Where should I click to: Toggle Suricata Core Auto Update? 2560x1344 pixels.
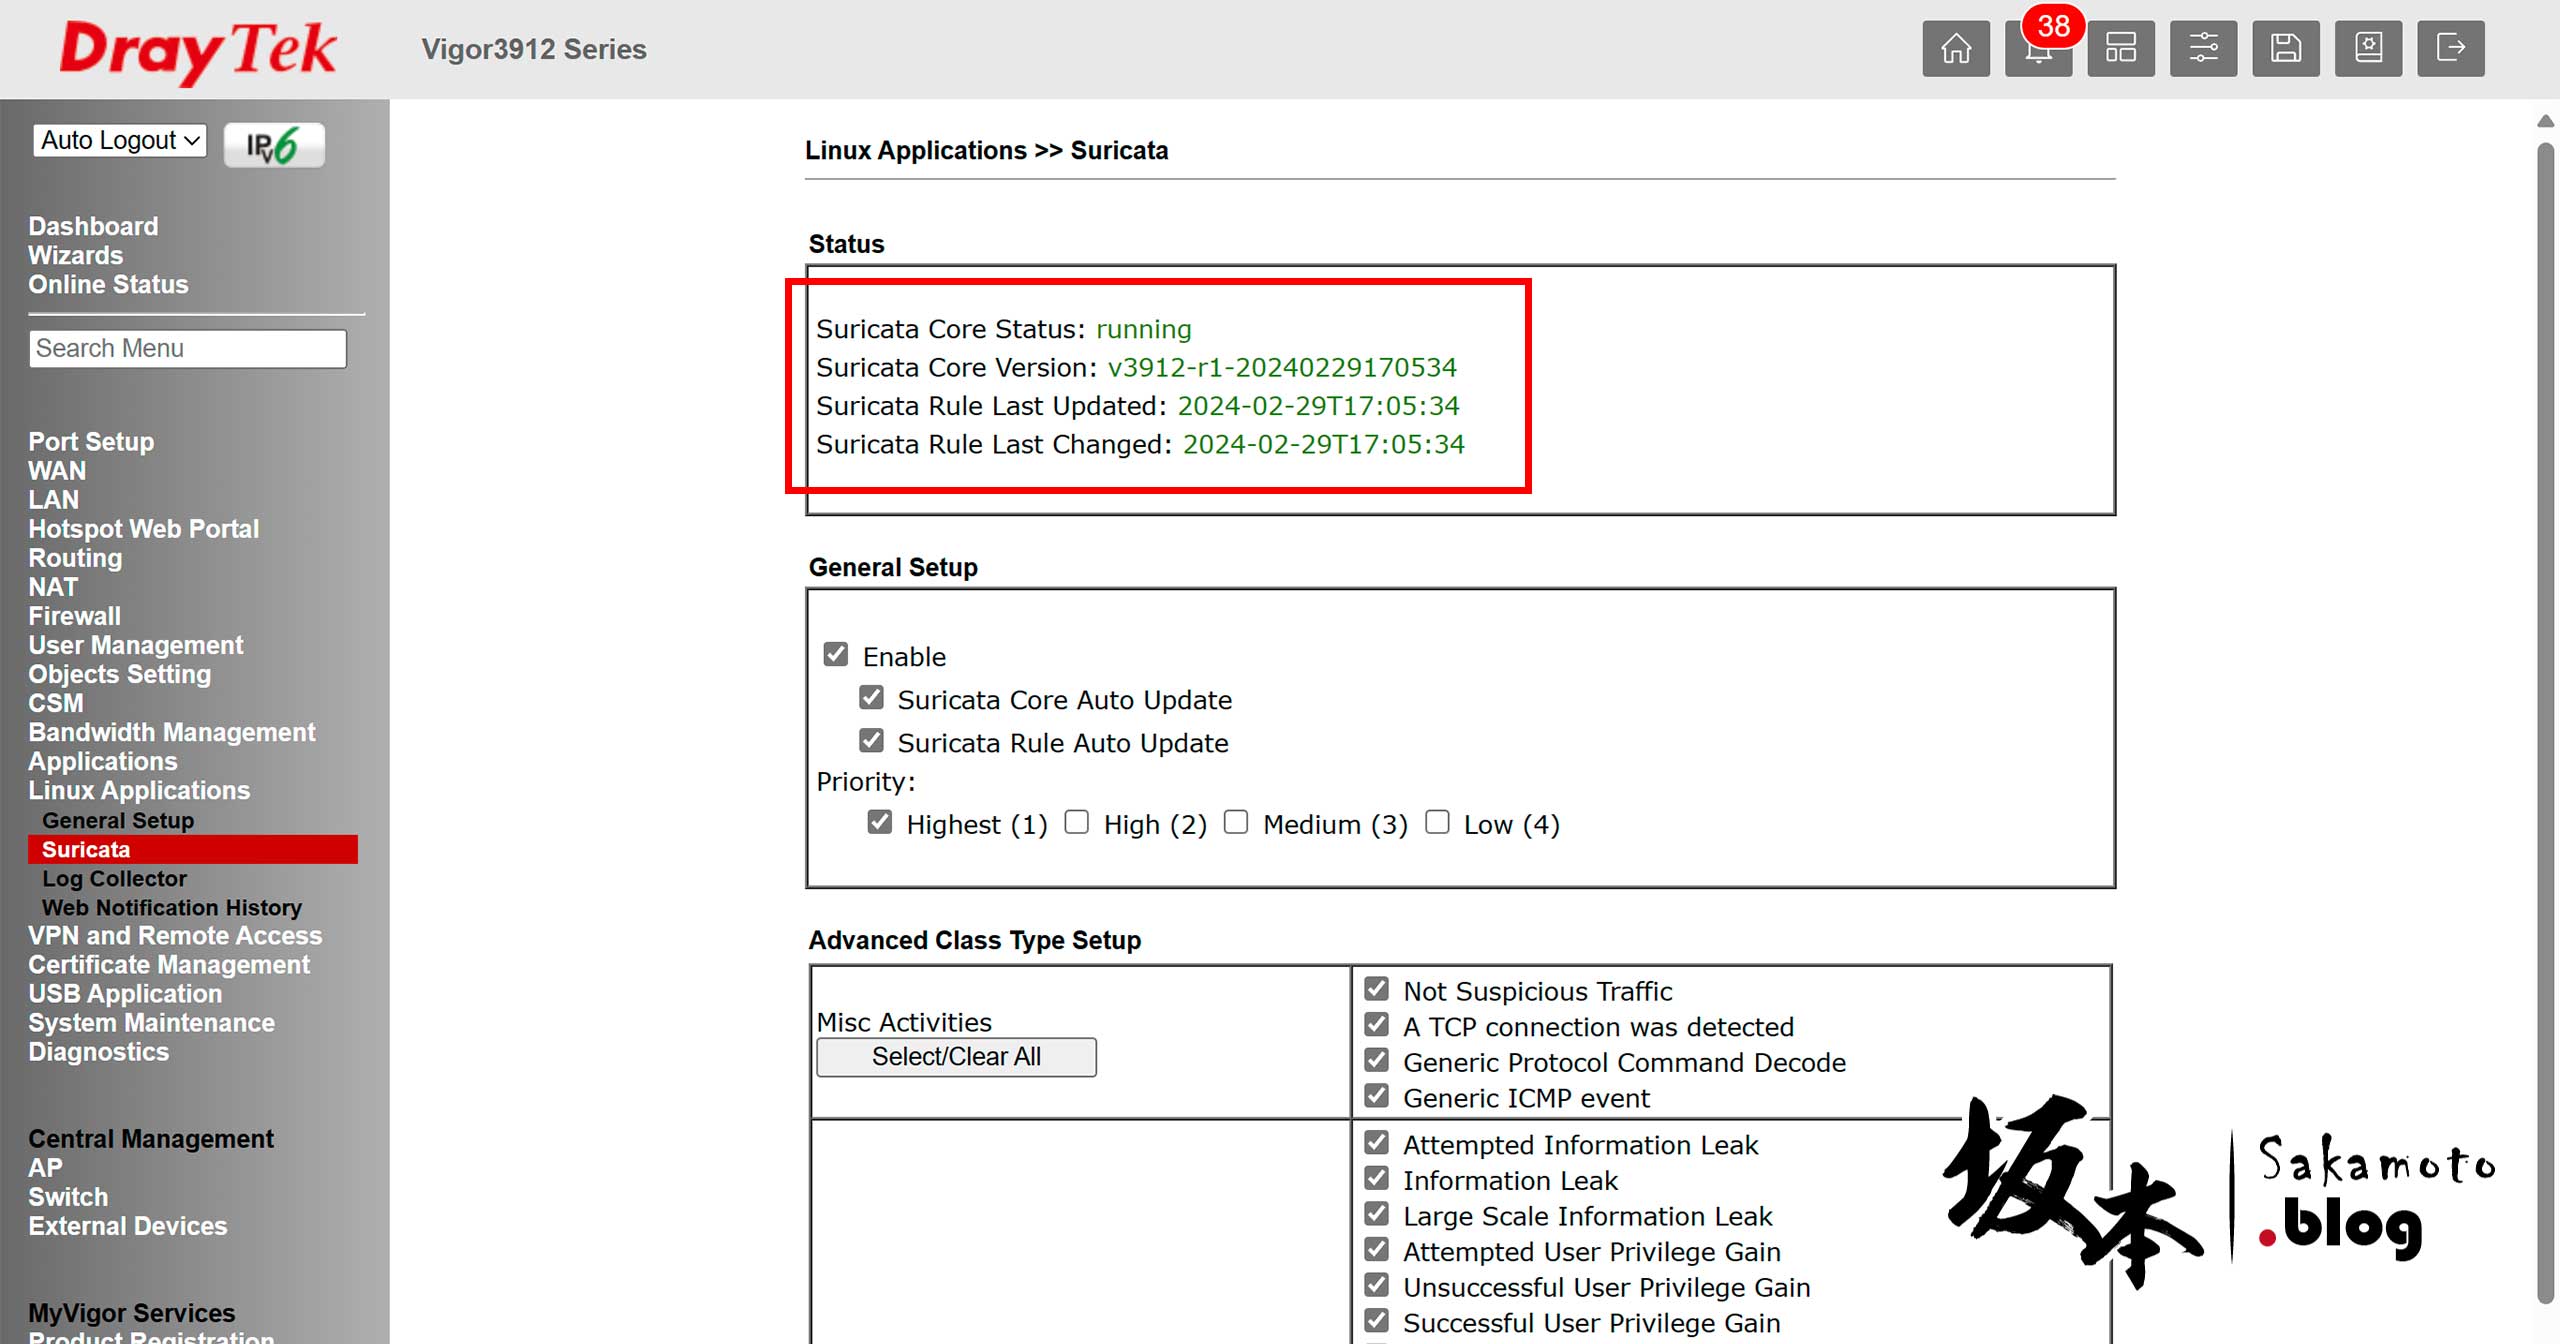tap(871, 697)
